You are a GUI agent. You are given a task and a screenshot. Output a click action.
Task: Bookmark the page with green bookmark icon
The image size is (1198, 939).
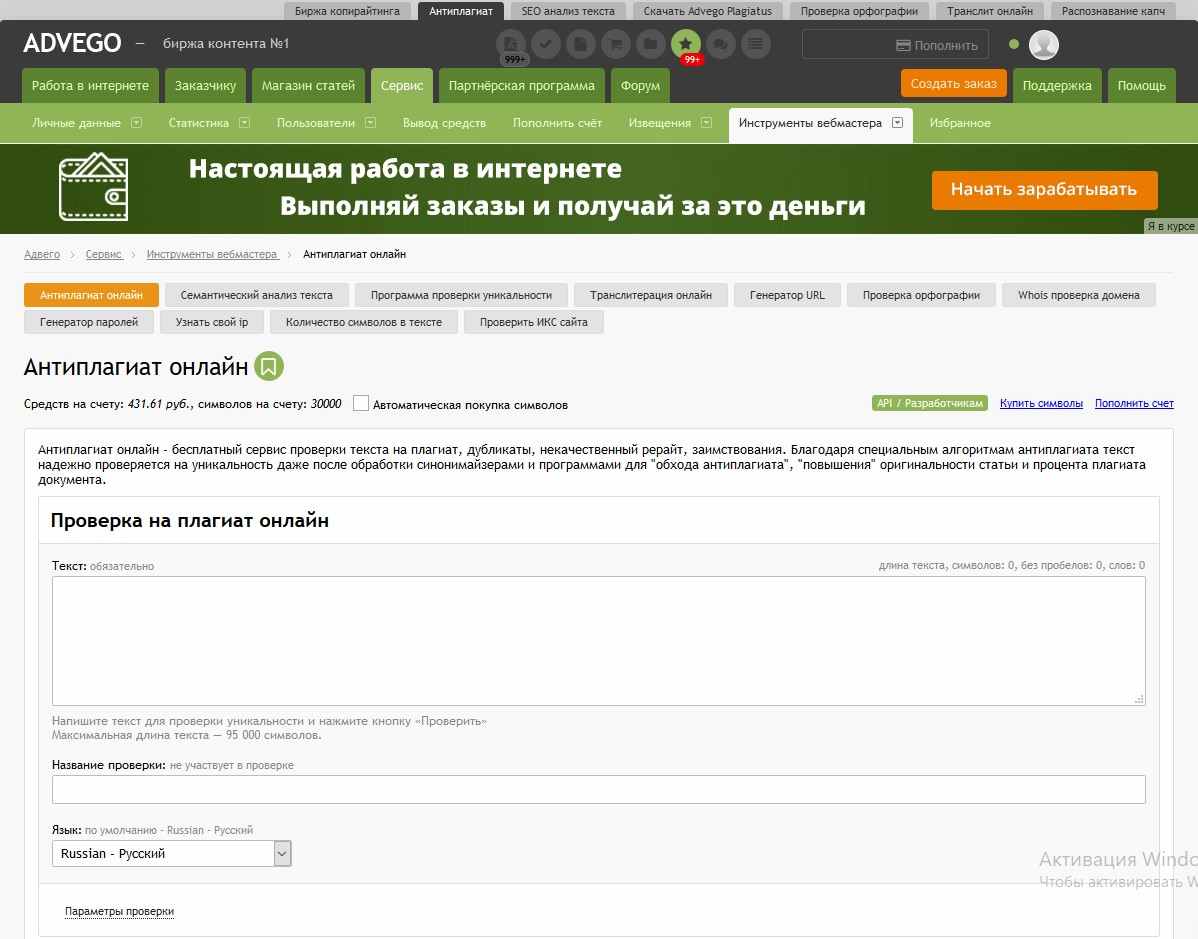[268, 367]
